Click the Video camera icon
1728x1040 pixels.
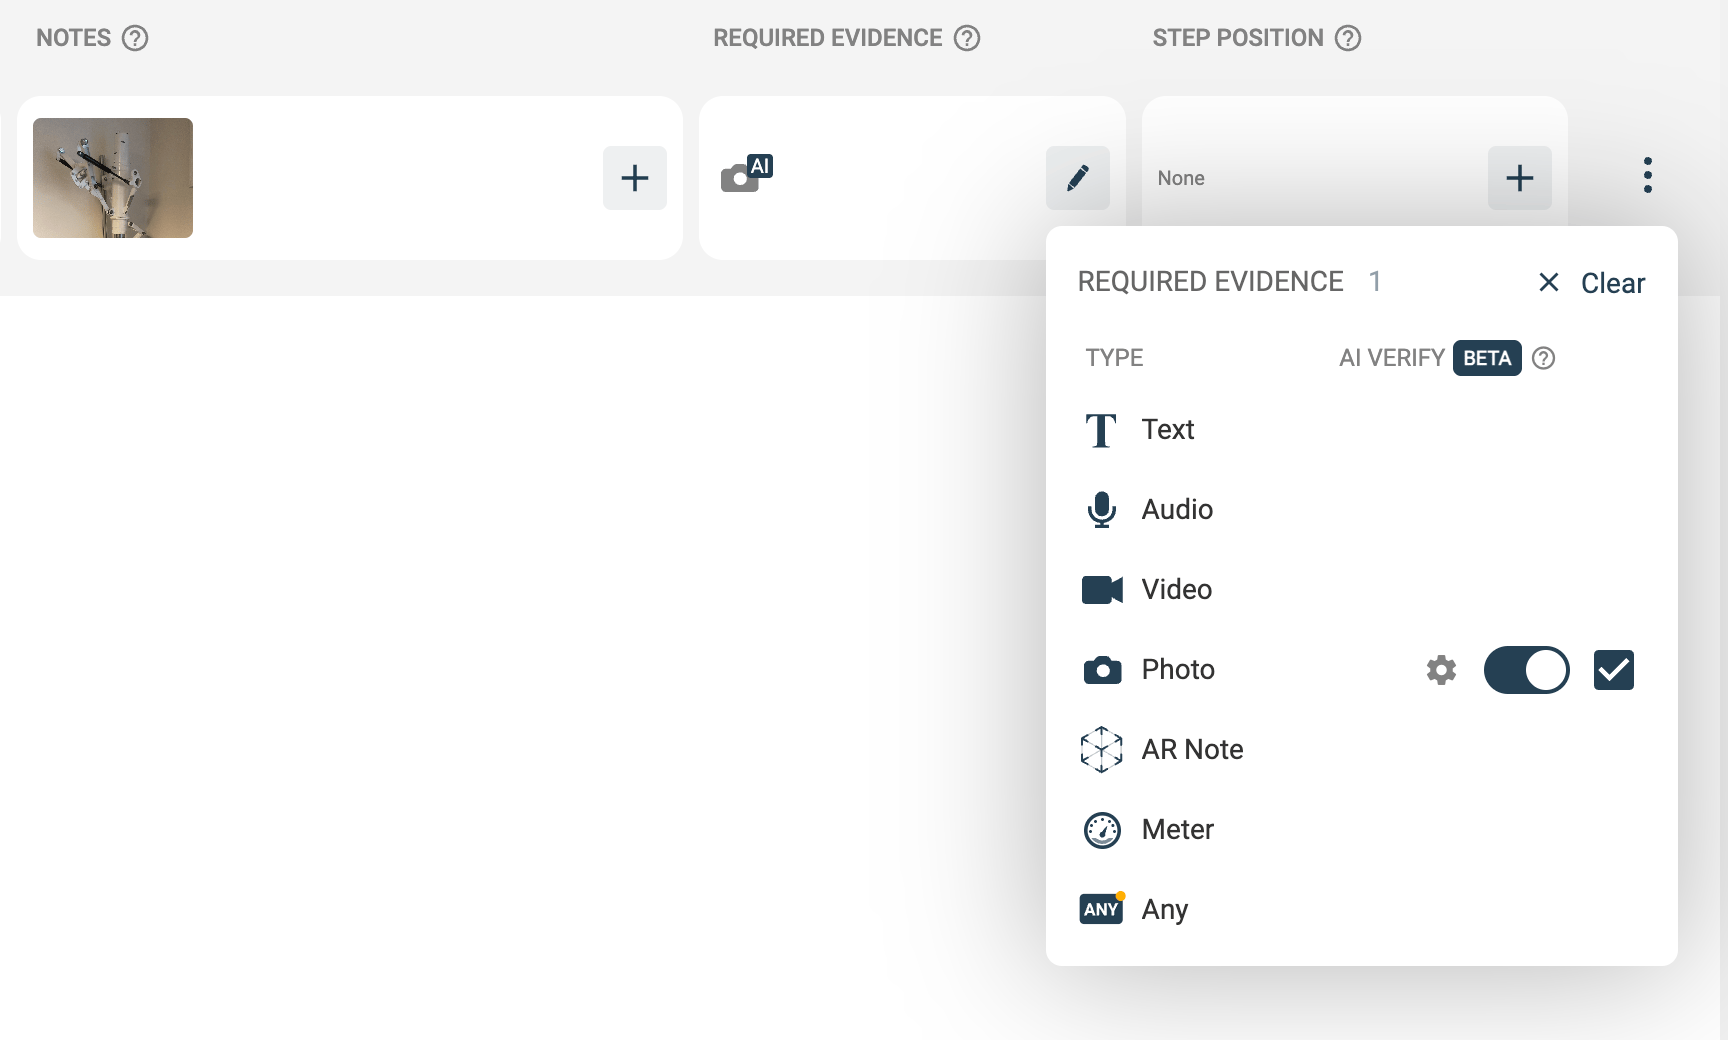1102,590
